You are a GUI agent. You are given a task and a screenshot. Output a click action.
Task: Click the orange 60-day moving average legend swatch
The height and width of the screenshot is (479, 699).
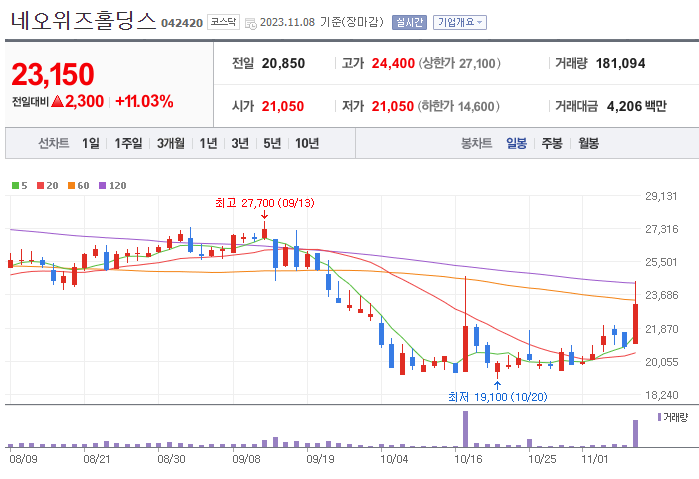pos(71,186)
